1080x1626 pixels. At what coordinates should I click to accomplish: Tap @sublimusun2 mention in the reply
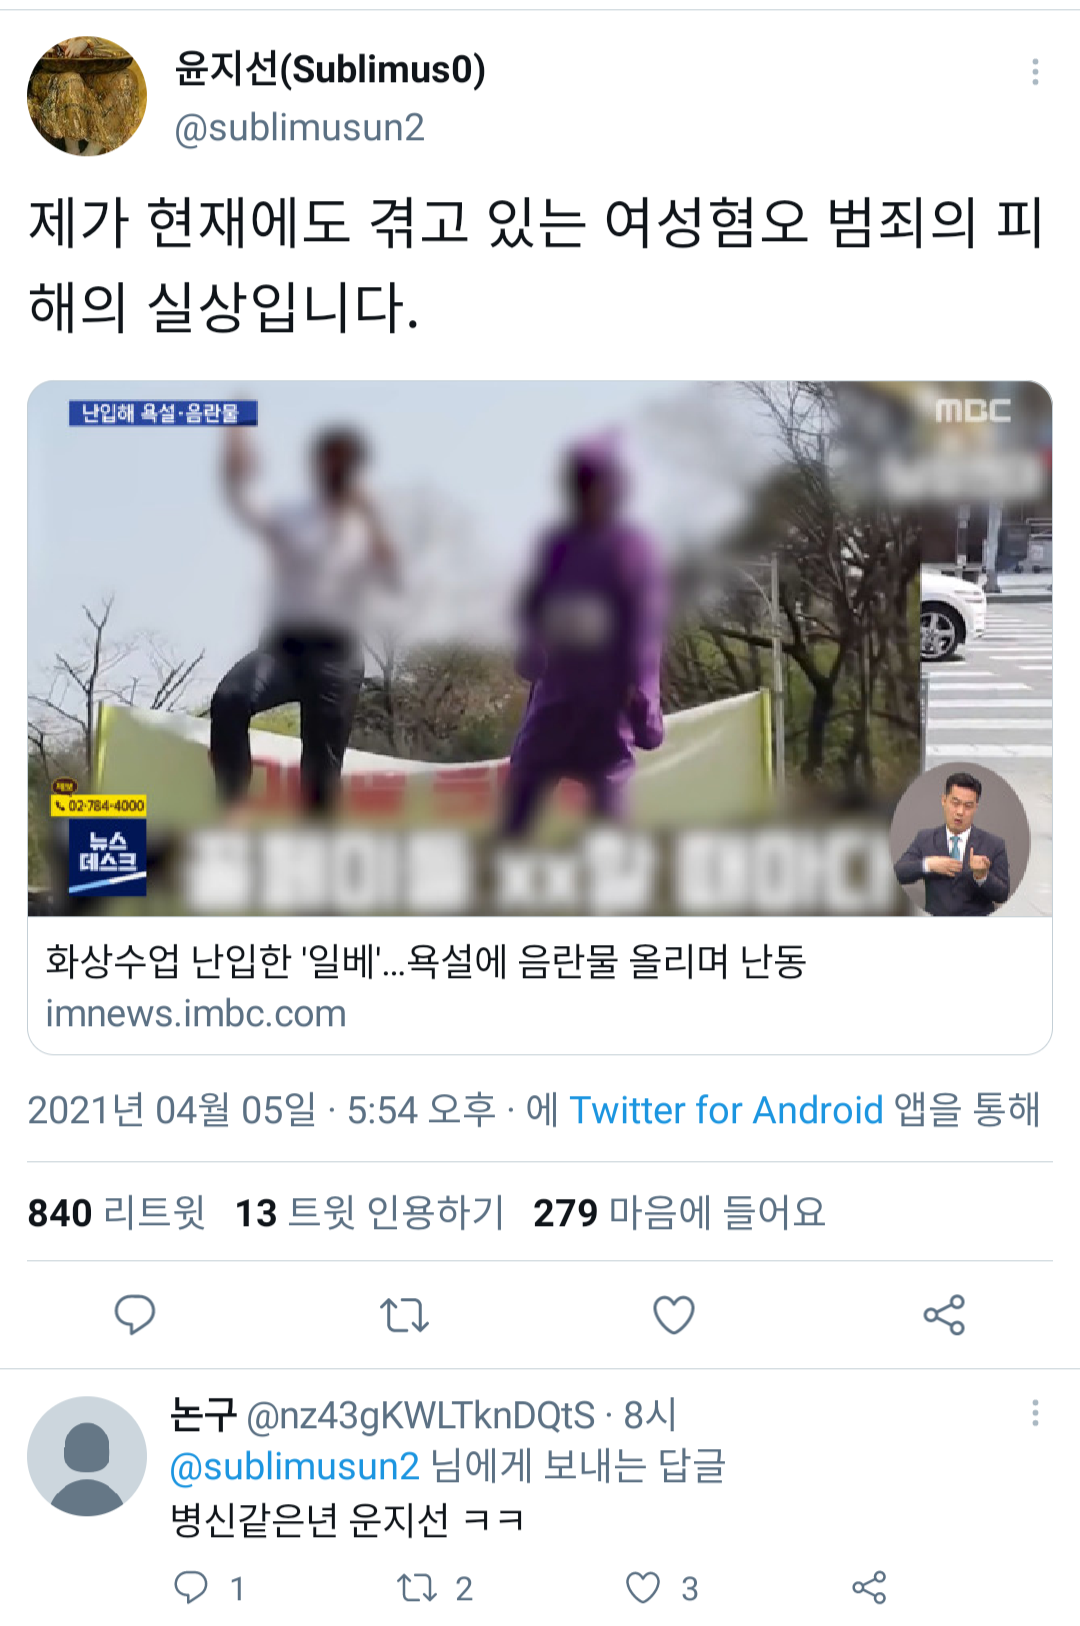coord(295,1466)
